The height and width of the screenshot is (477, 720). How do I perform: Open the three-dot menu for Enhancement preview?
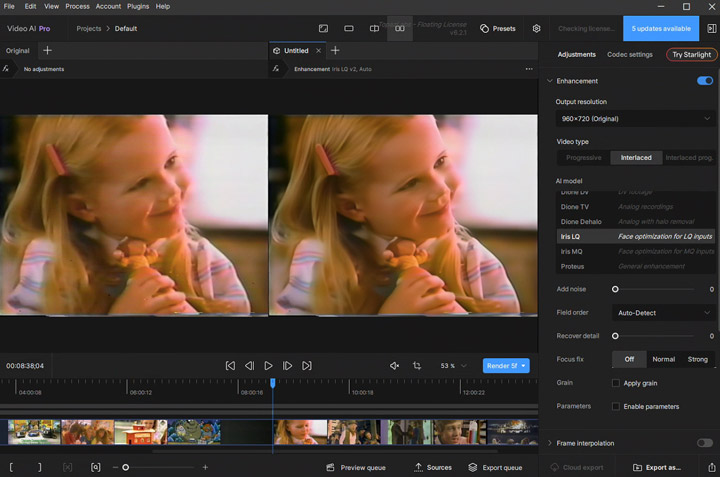[529, 69]
